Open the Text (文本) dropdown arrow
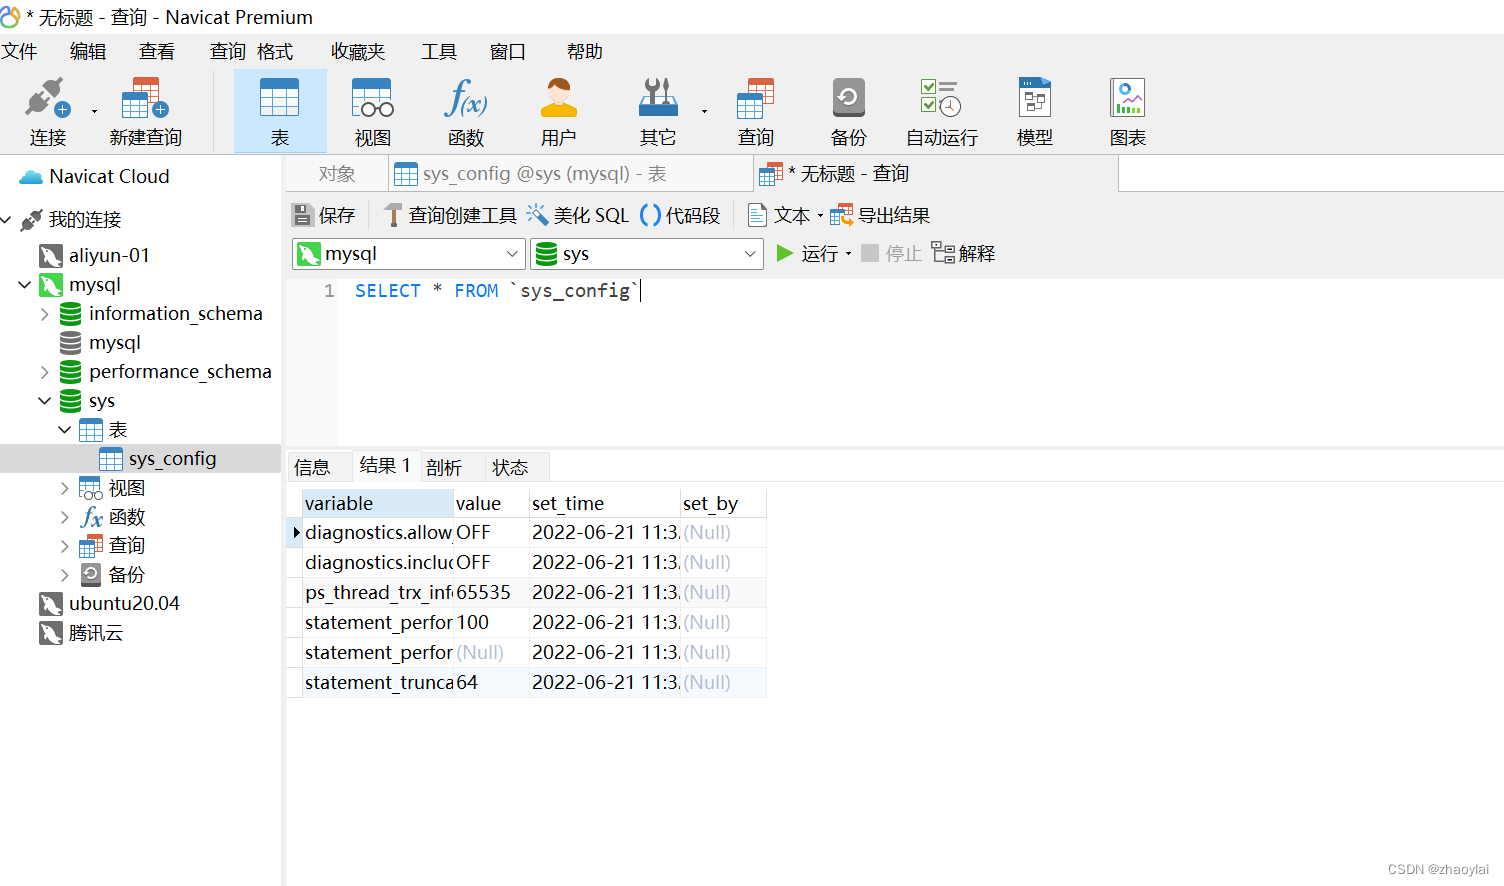Screen dimensions: 1504x886 click(x=820, y=216)
